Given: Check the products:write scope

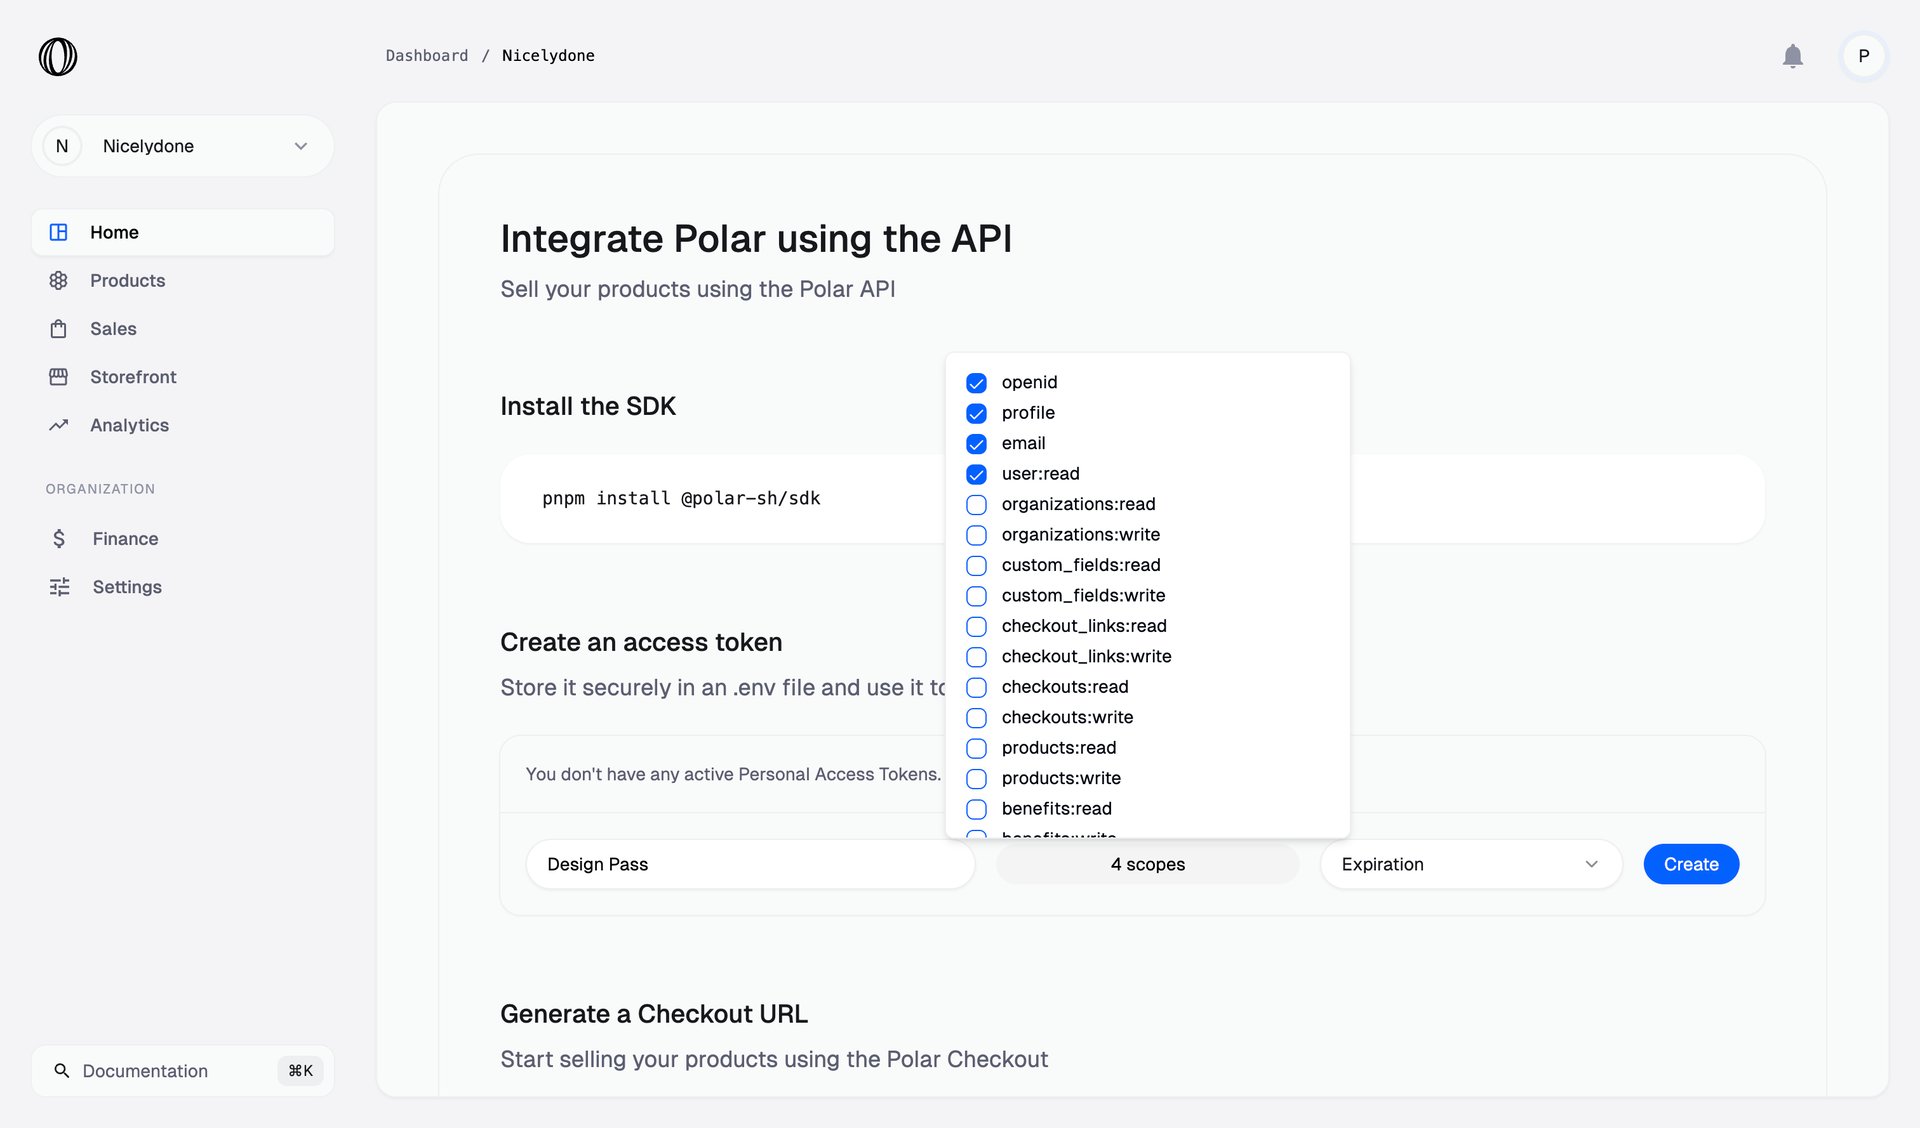Looking at the screenshot, I should 976,778.
